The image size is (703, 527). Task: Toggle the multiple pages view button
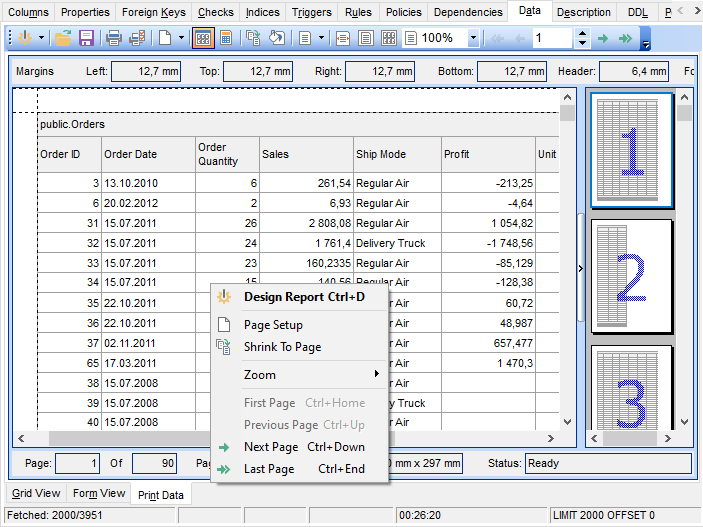pyautogui.click(x=389, y=38)
